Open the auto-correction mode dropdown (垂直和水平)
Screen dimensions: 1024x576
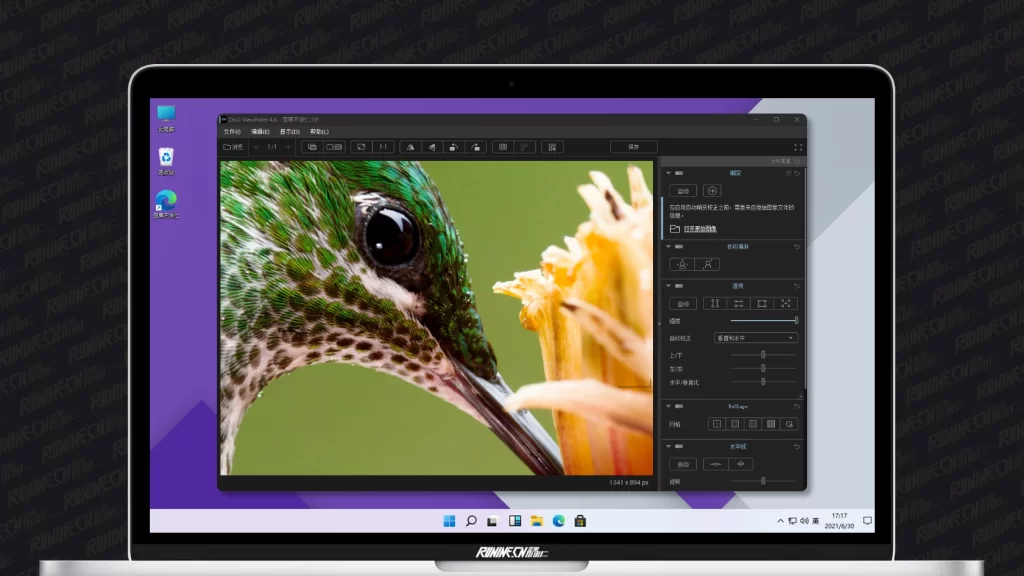tap(755, 338)
